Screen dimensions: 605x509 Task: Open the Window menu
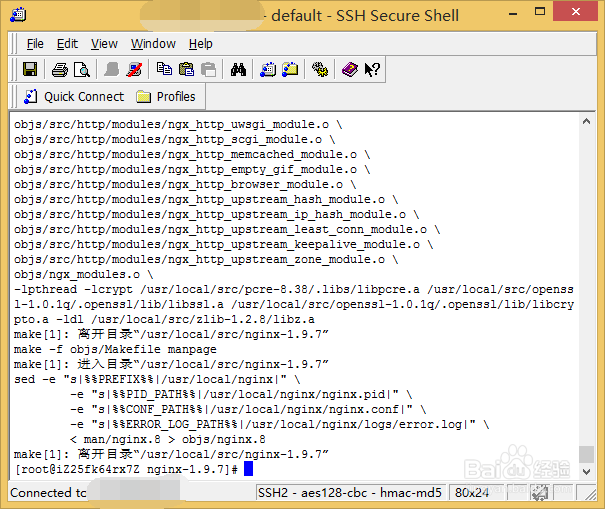[153, 44]
